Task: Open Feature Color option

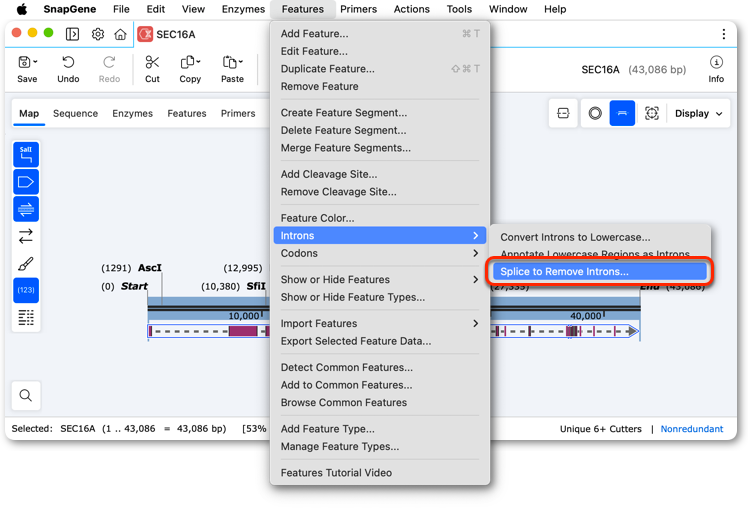Action: click(x=380, y=218)
